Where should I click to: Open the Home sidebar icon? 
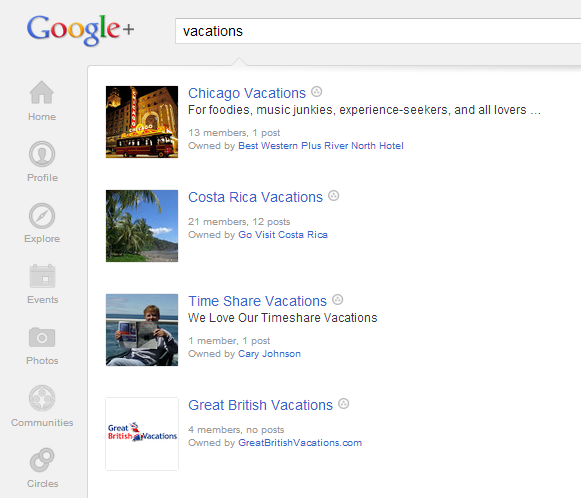point(42,93)
